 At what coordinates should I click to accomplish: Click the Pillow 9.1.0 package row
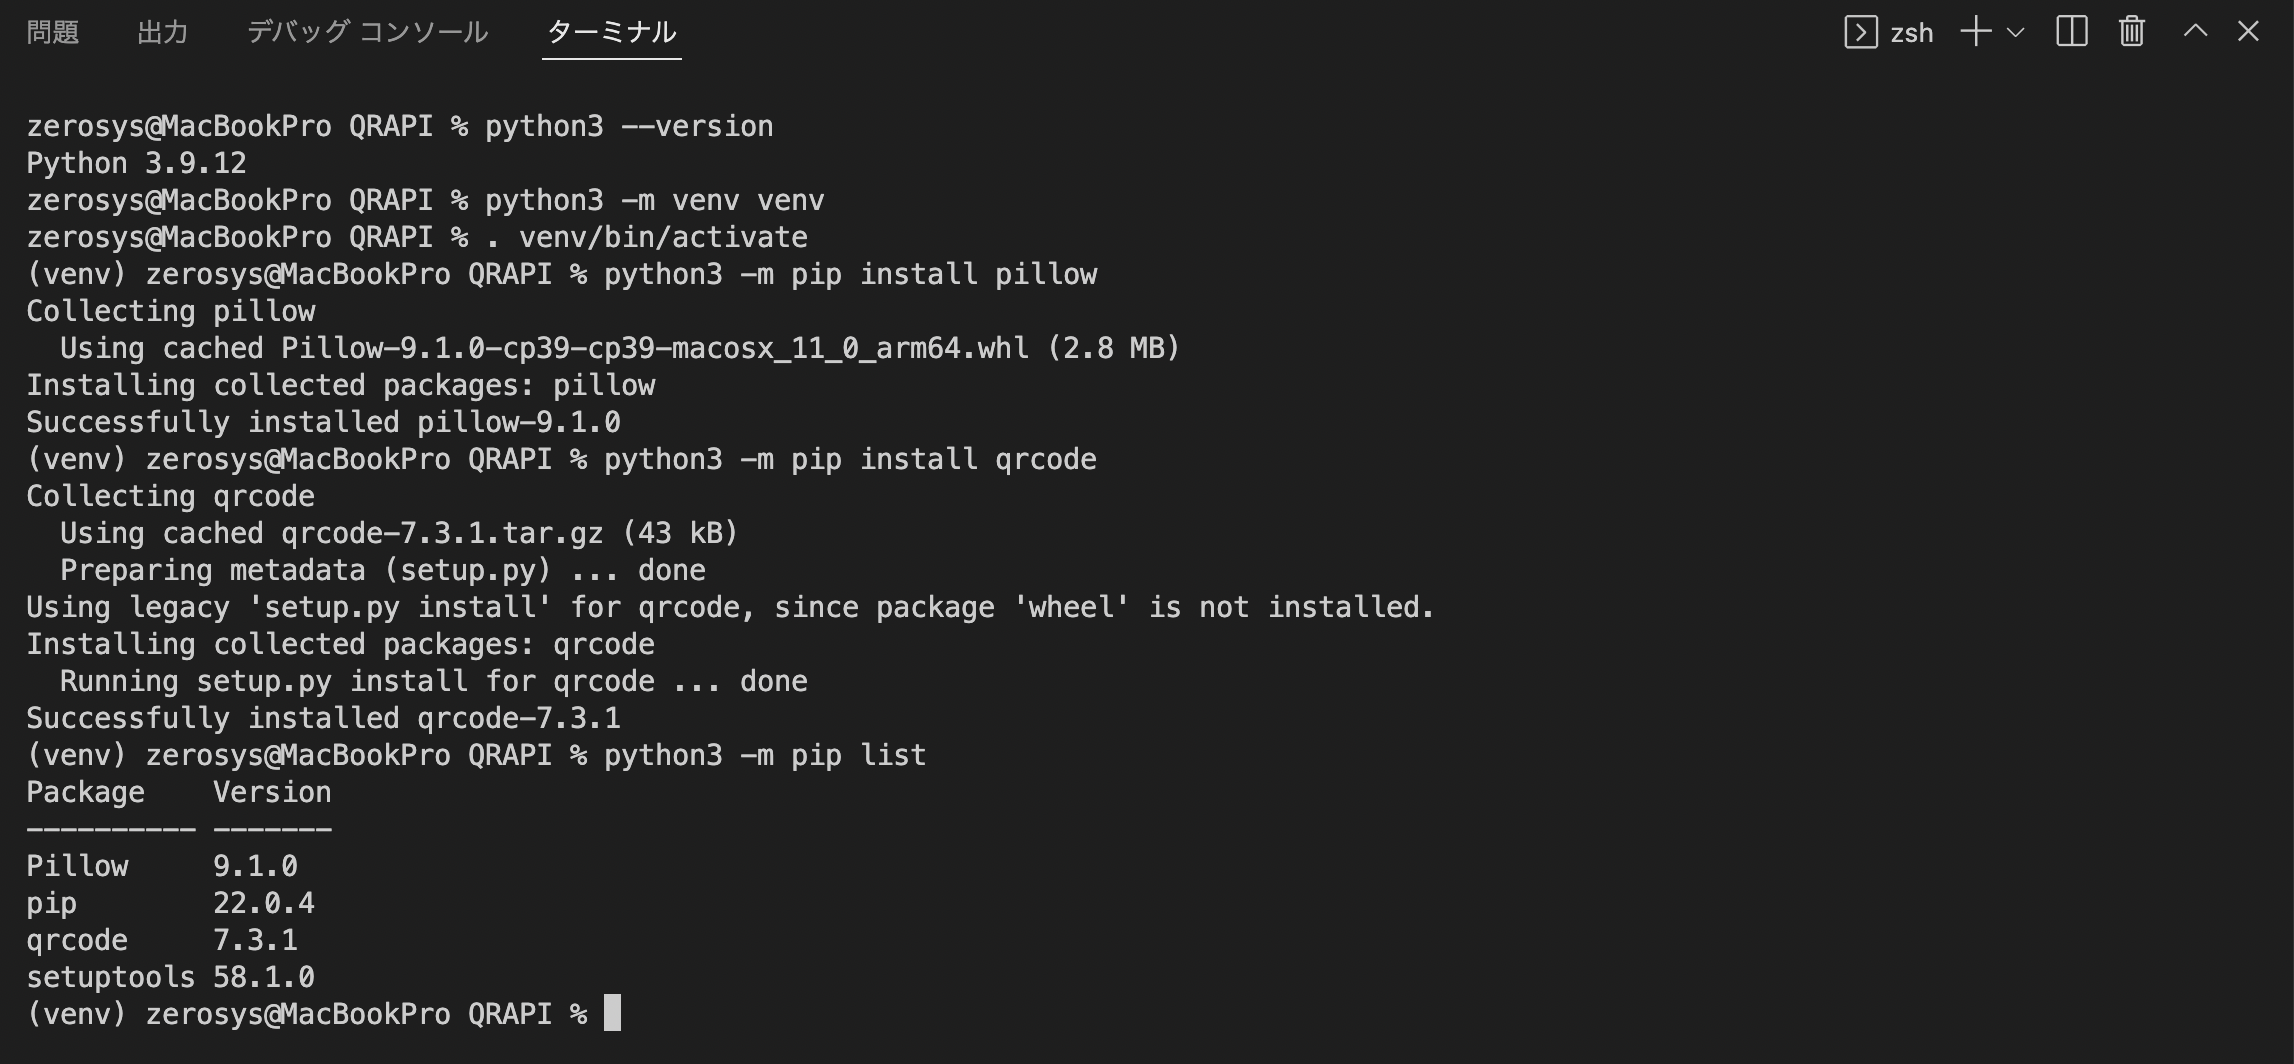pyautogui.click(x=162, y=866)
